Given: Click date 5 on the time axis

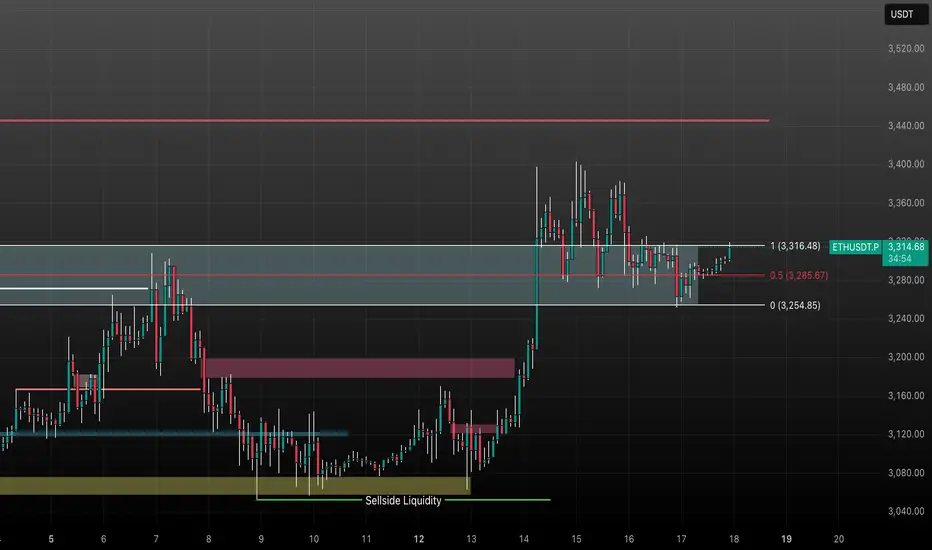Looking at the screenshot, I should tap(51, 539).
